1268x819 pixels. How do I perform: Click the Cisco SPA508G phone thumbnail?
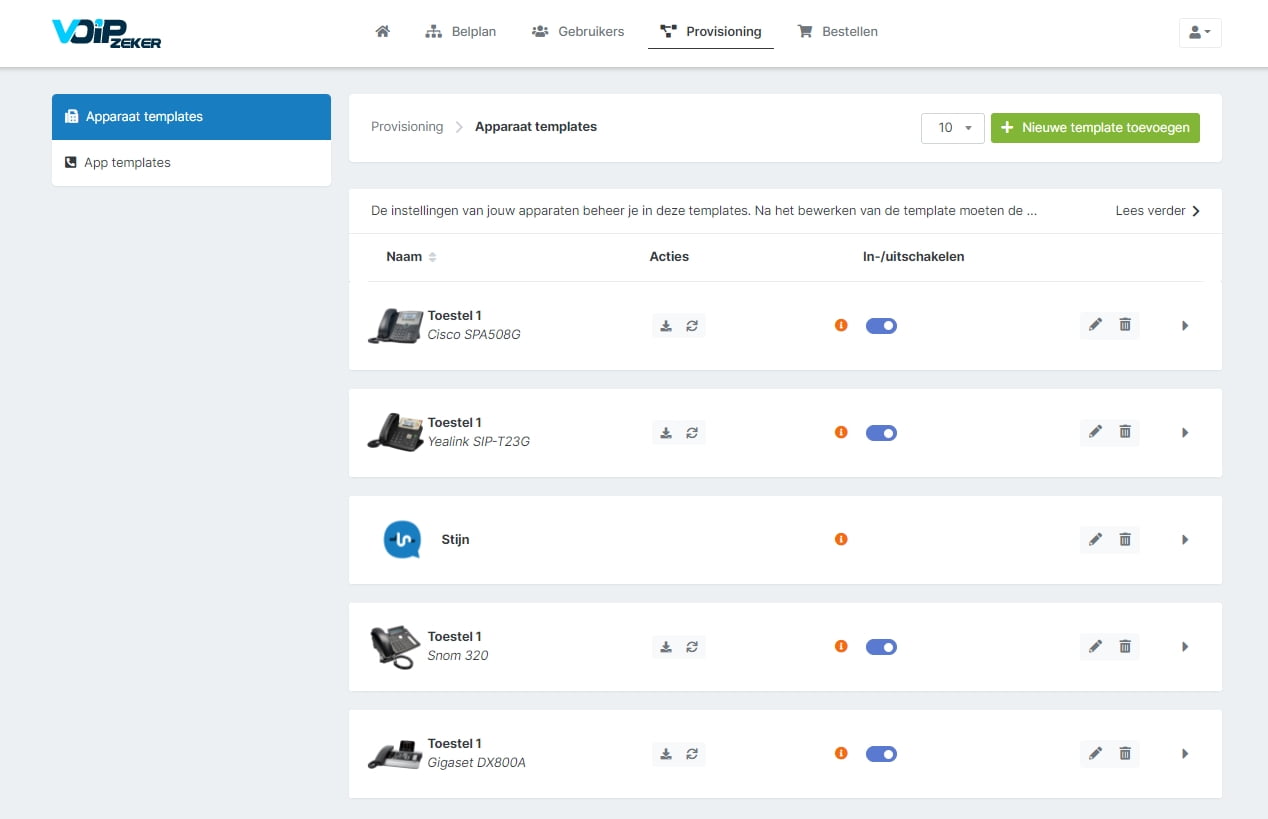coord(395,326)
